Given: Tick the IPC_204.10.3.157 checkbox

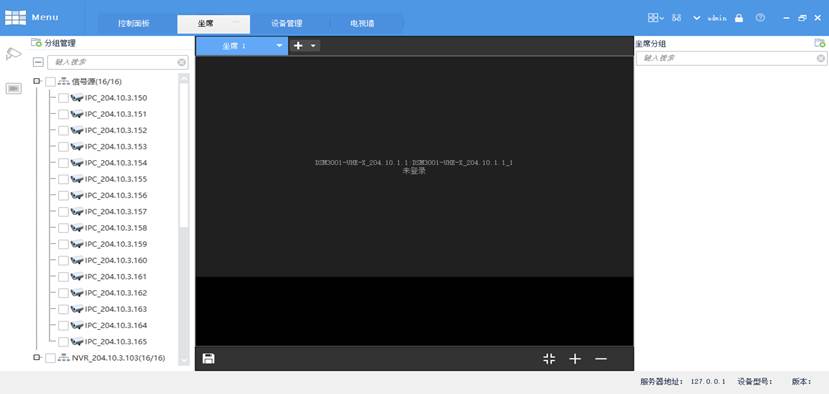Looking at the screenshot, I should pyautogui.click(x=63, y=212).
